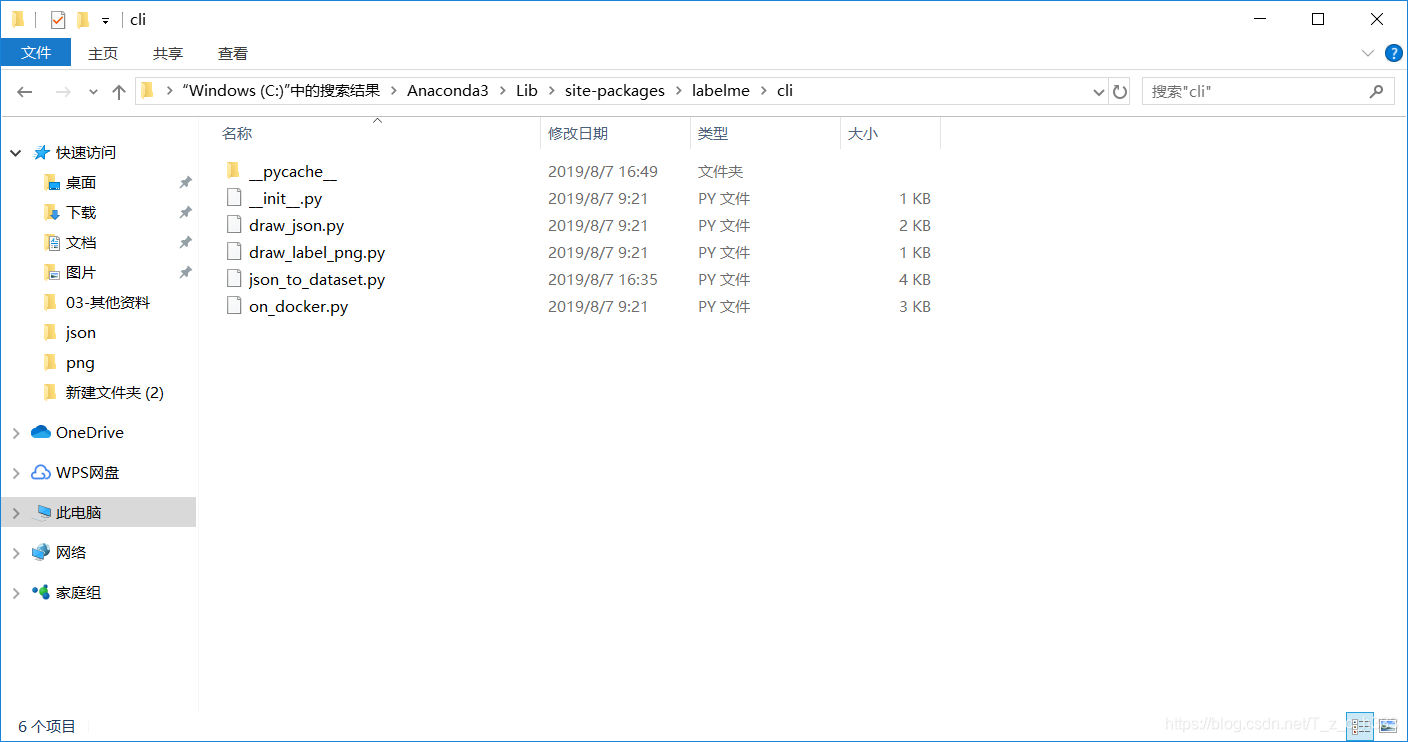The height and width of the screenshot is (742, 1408).
Task: Expand the 网络 tree node
Action: (15, 553)
